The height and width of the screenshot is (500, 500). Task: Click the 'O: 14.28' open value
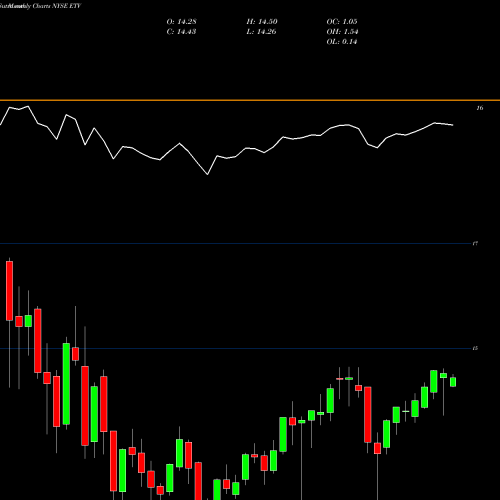tap(181, 22)
